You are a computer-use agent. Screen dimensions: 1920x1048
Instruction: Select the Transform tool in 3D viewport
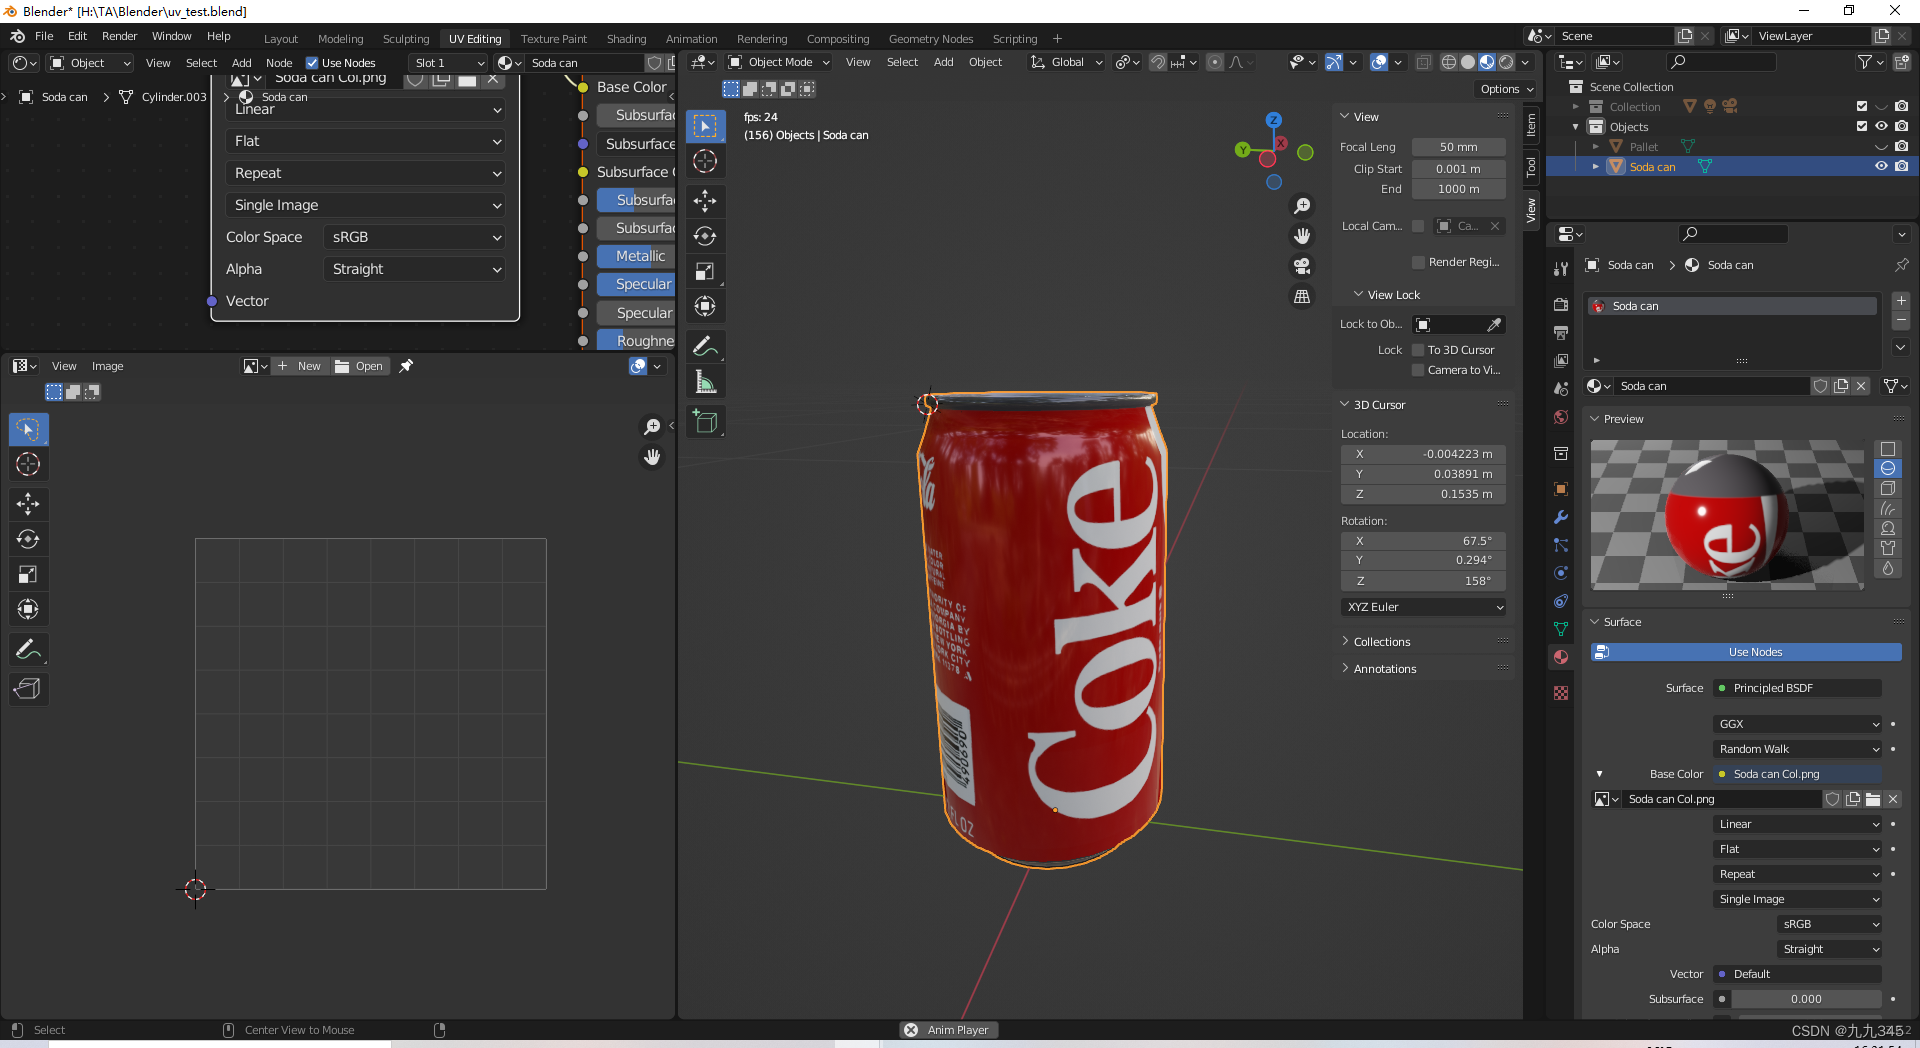[x=705, y=306]
